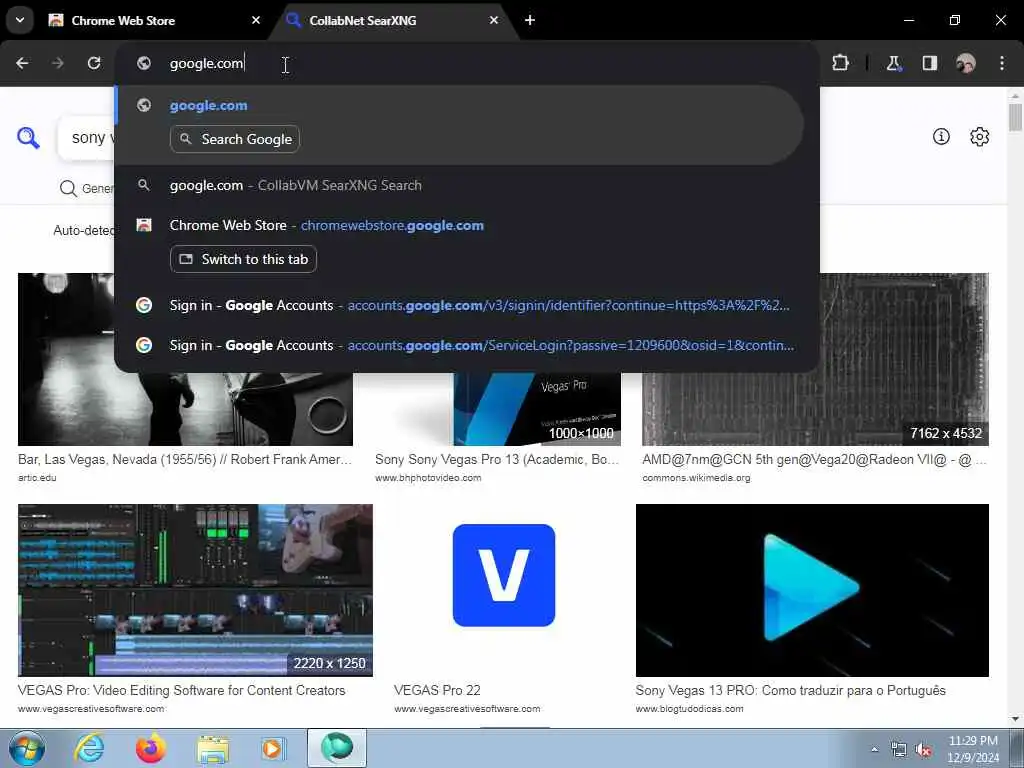The width and height of the screenshot is (1024, 768).
Task: Click scrollbar down arrow
Action: 1015,719
